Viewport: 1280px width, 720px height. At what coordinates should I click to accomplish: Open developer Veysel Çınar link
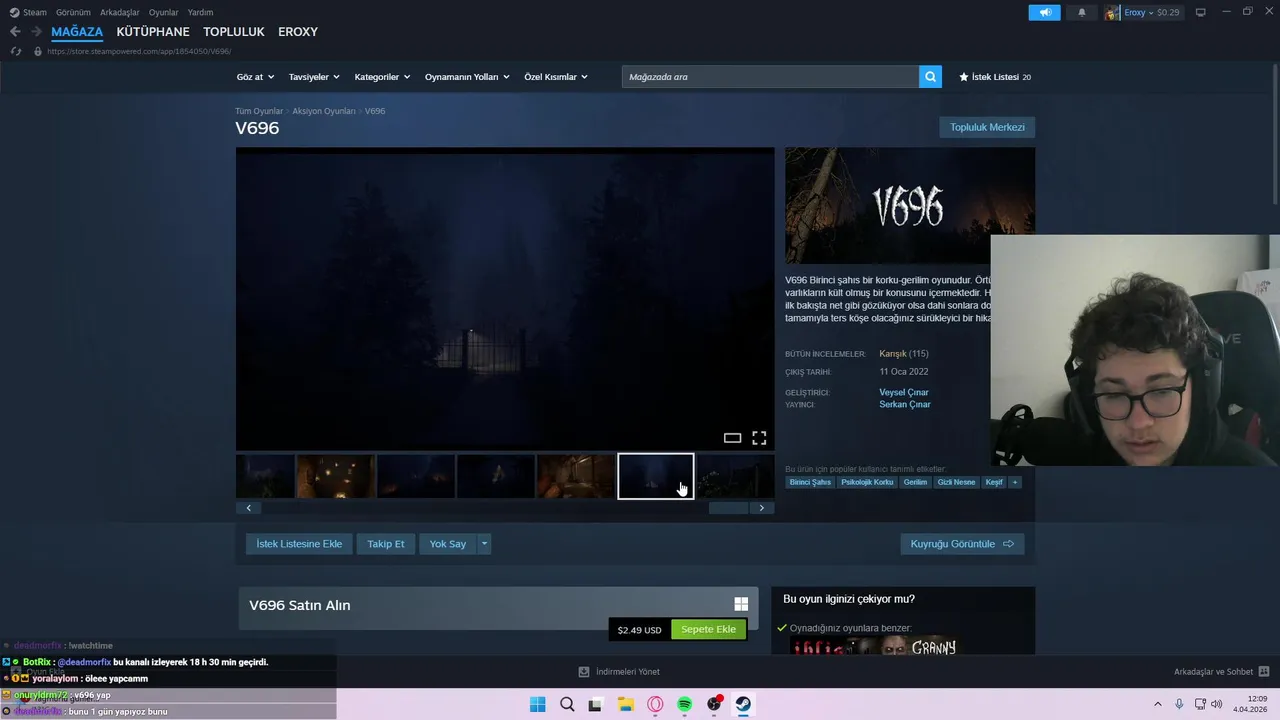pyautogui.click(x=904, y=392)
